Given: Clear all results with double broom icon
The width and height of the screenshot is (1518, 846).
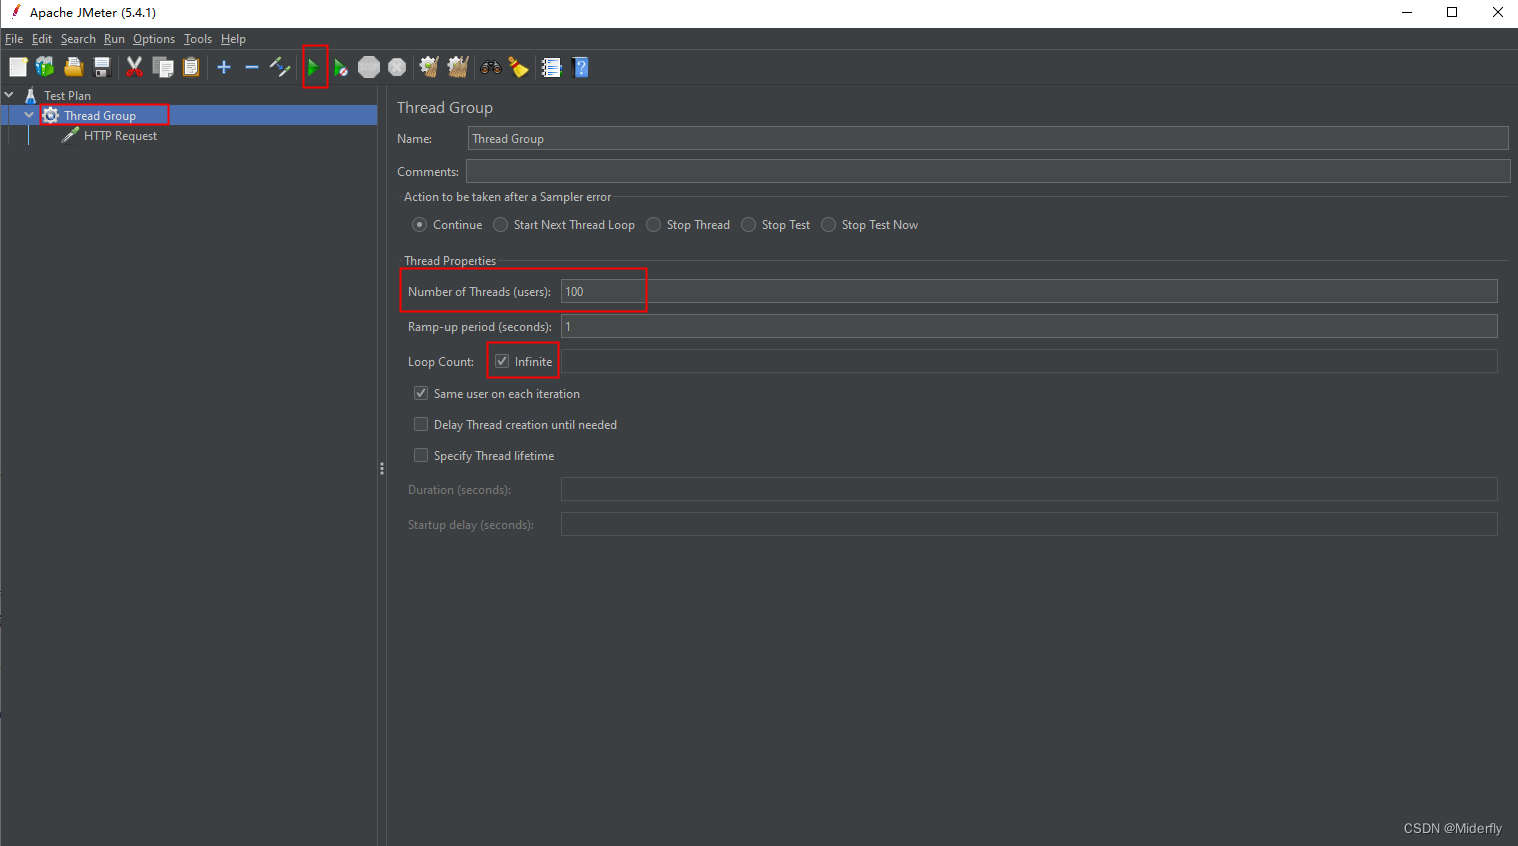Looking at the screenshot, I should pyautogui.click(x=458, y=67).
